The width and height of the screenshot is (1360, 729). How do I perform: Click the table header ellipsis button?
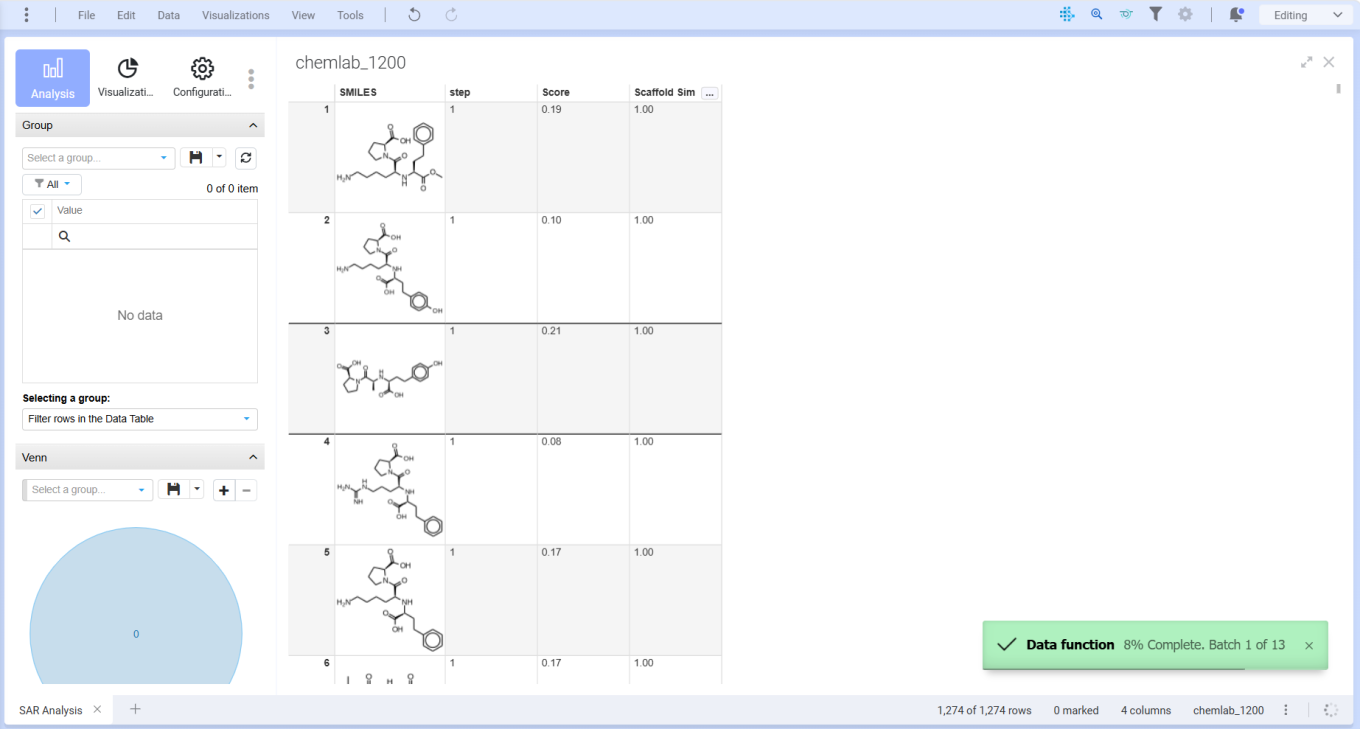(710, 93)
